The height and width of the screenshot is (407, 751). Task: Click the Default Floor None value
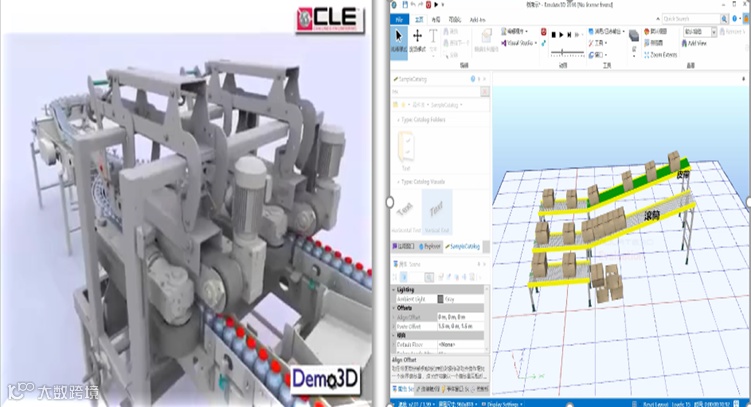coord(460,344)
